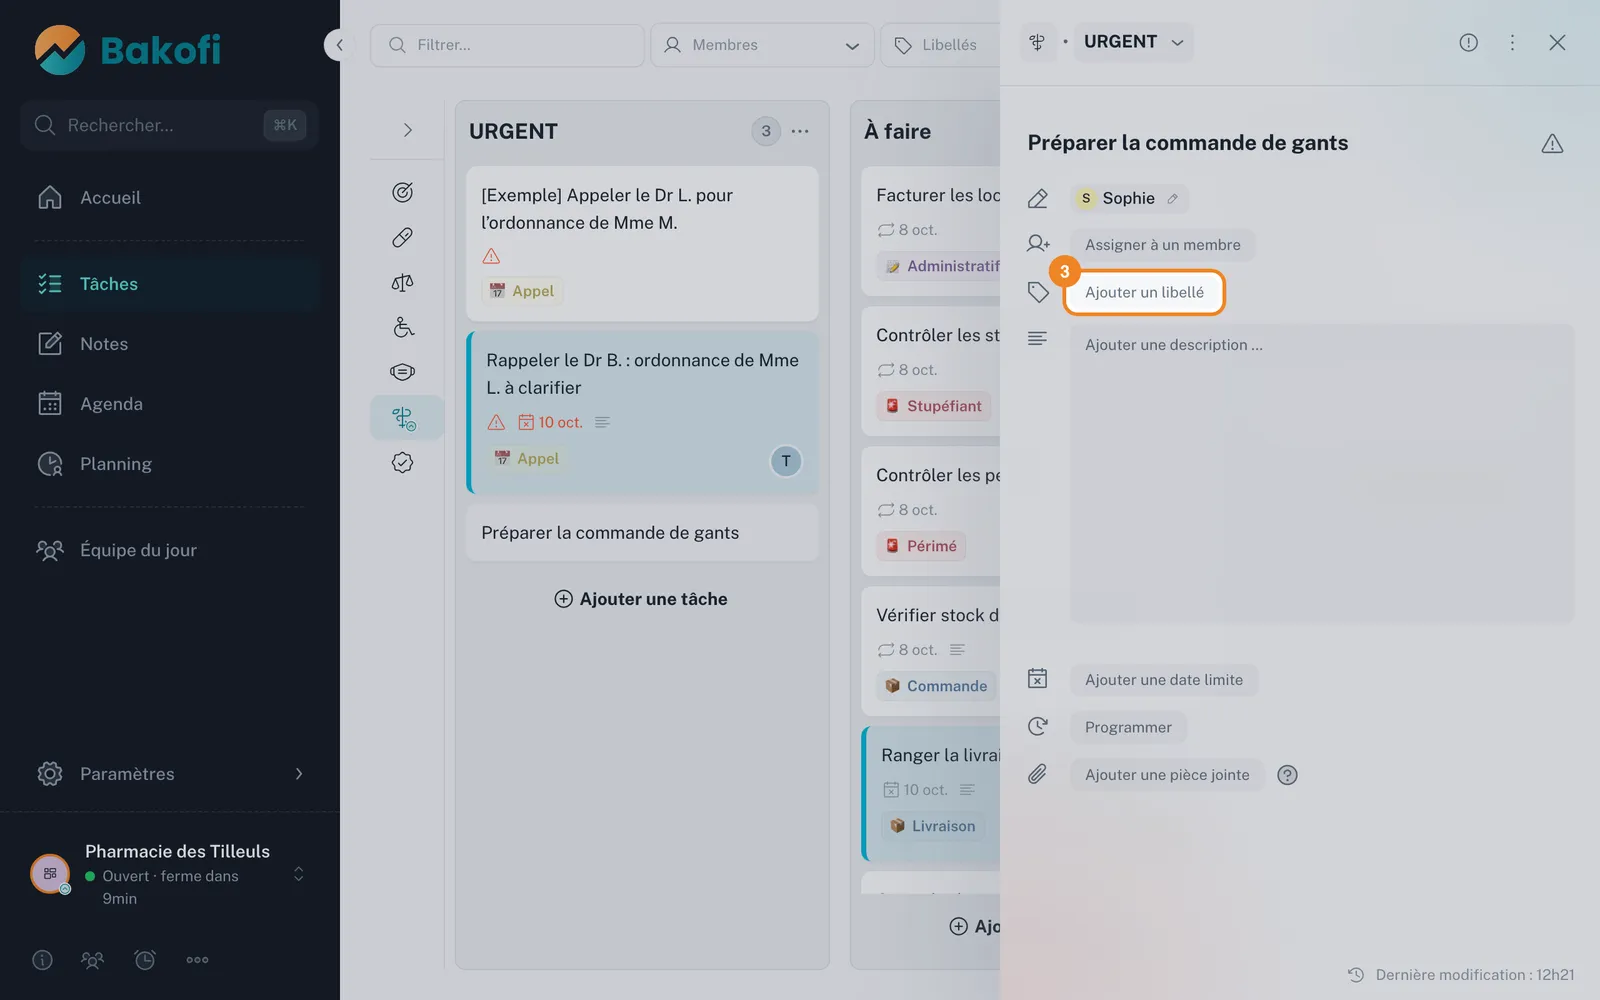Click Ajouter une pièce jointe
This screenshot has height=1000, width=1600.
pyautogui.click(x=1167, y=775)
